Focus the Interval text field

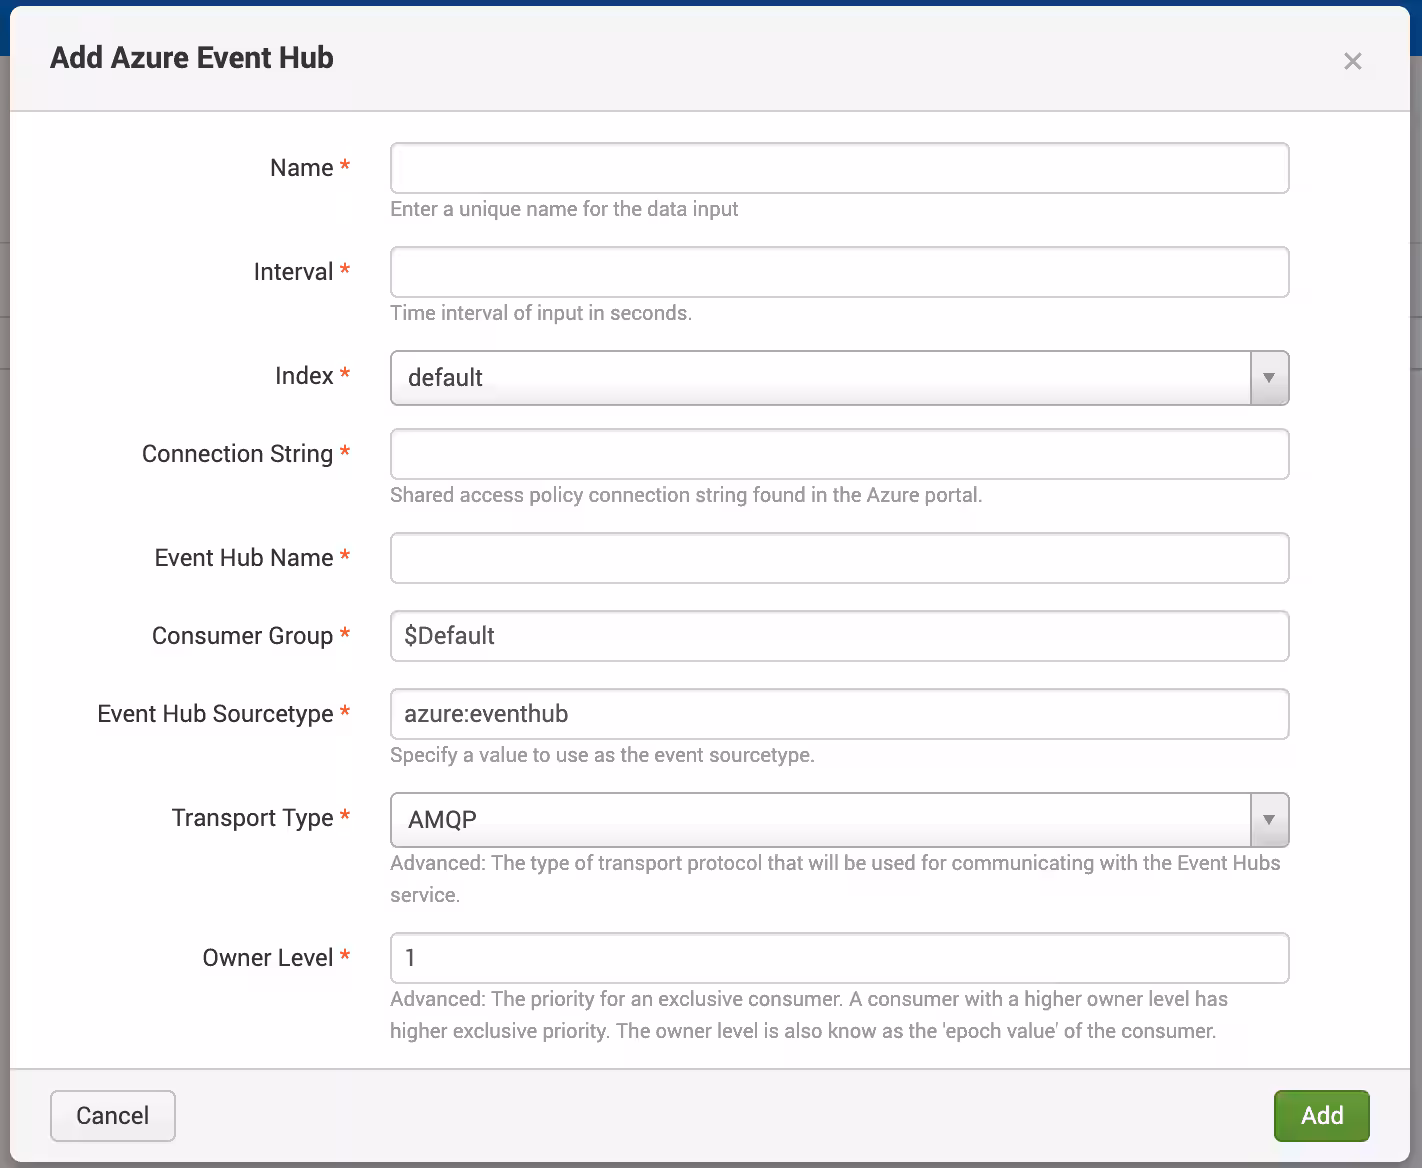[838, 272]
